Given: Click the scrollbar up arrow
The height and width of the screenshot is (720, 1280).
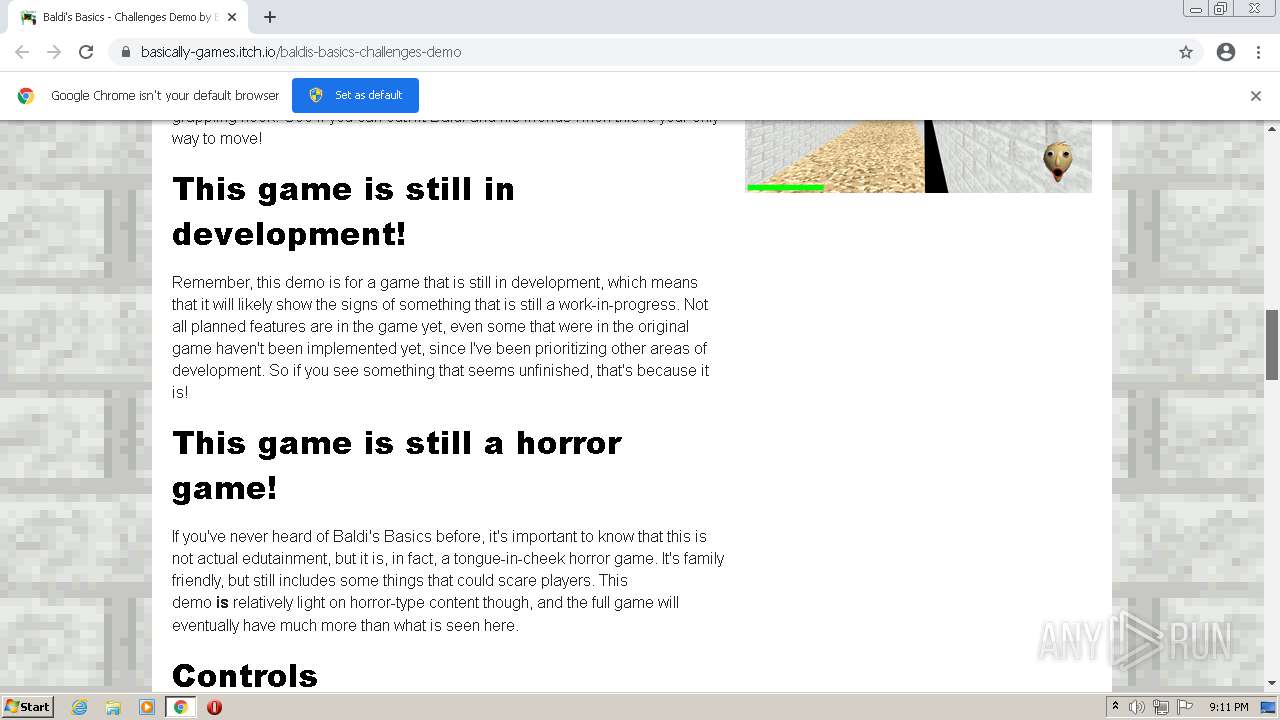Looking at the screenshot, I should pyautogui.click(x=1272, y=128).
